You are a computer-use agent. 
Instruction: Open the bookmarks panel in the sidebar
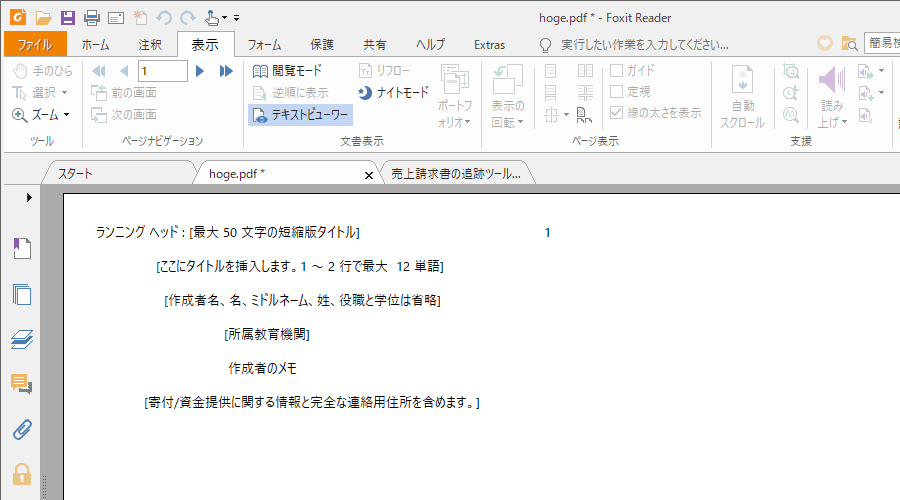pyautogui.click(x=22, y=249)
